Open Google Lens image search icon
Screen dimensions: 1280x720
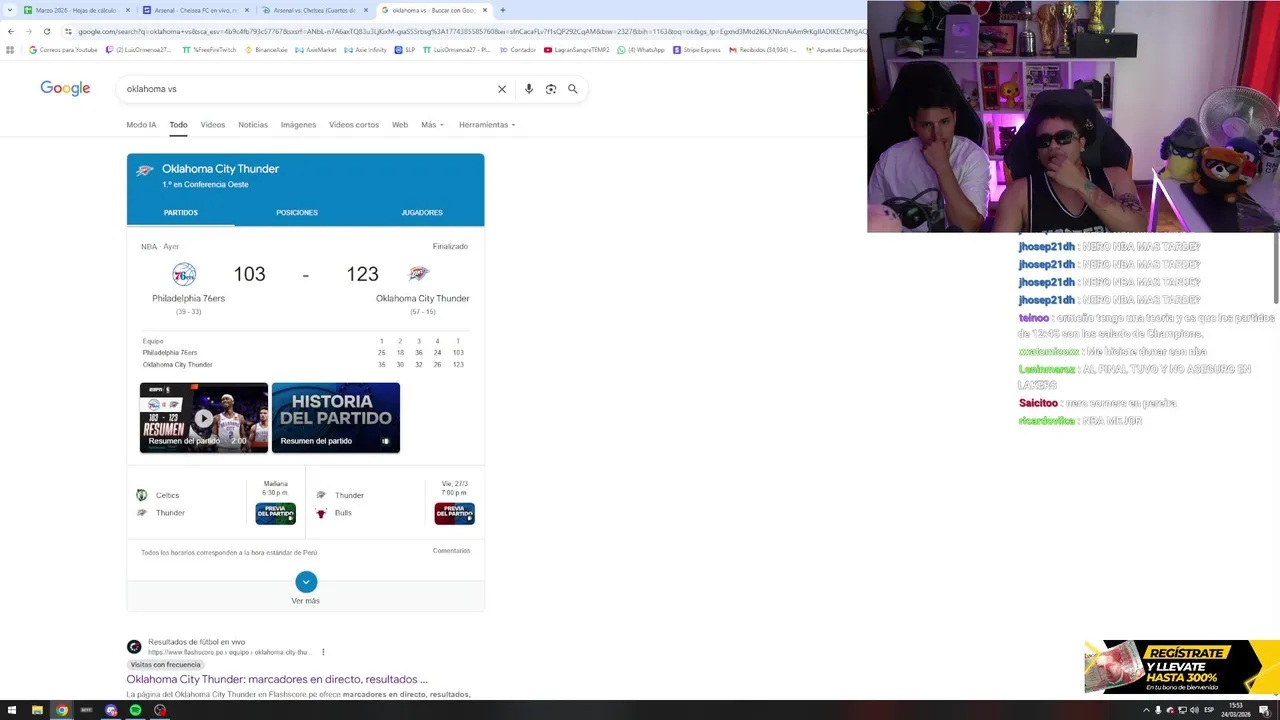pos(551,89)
